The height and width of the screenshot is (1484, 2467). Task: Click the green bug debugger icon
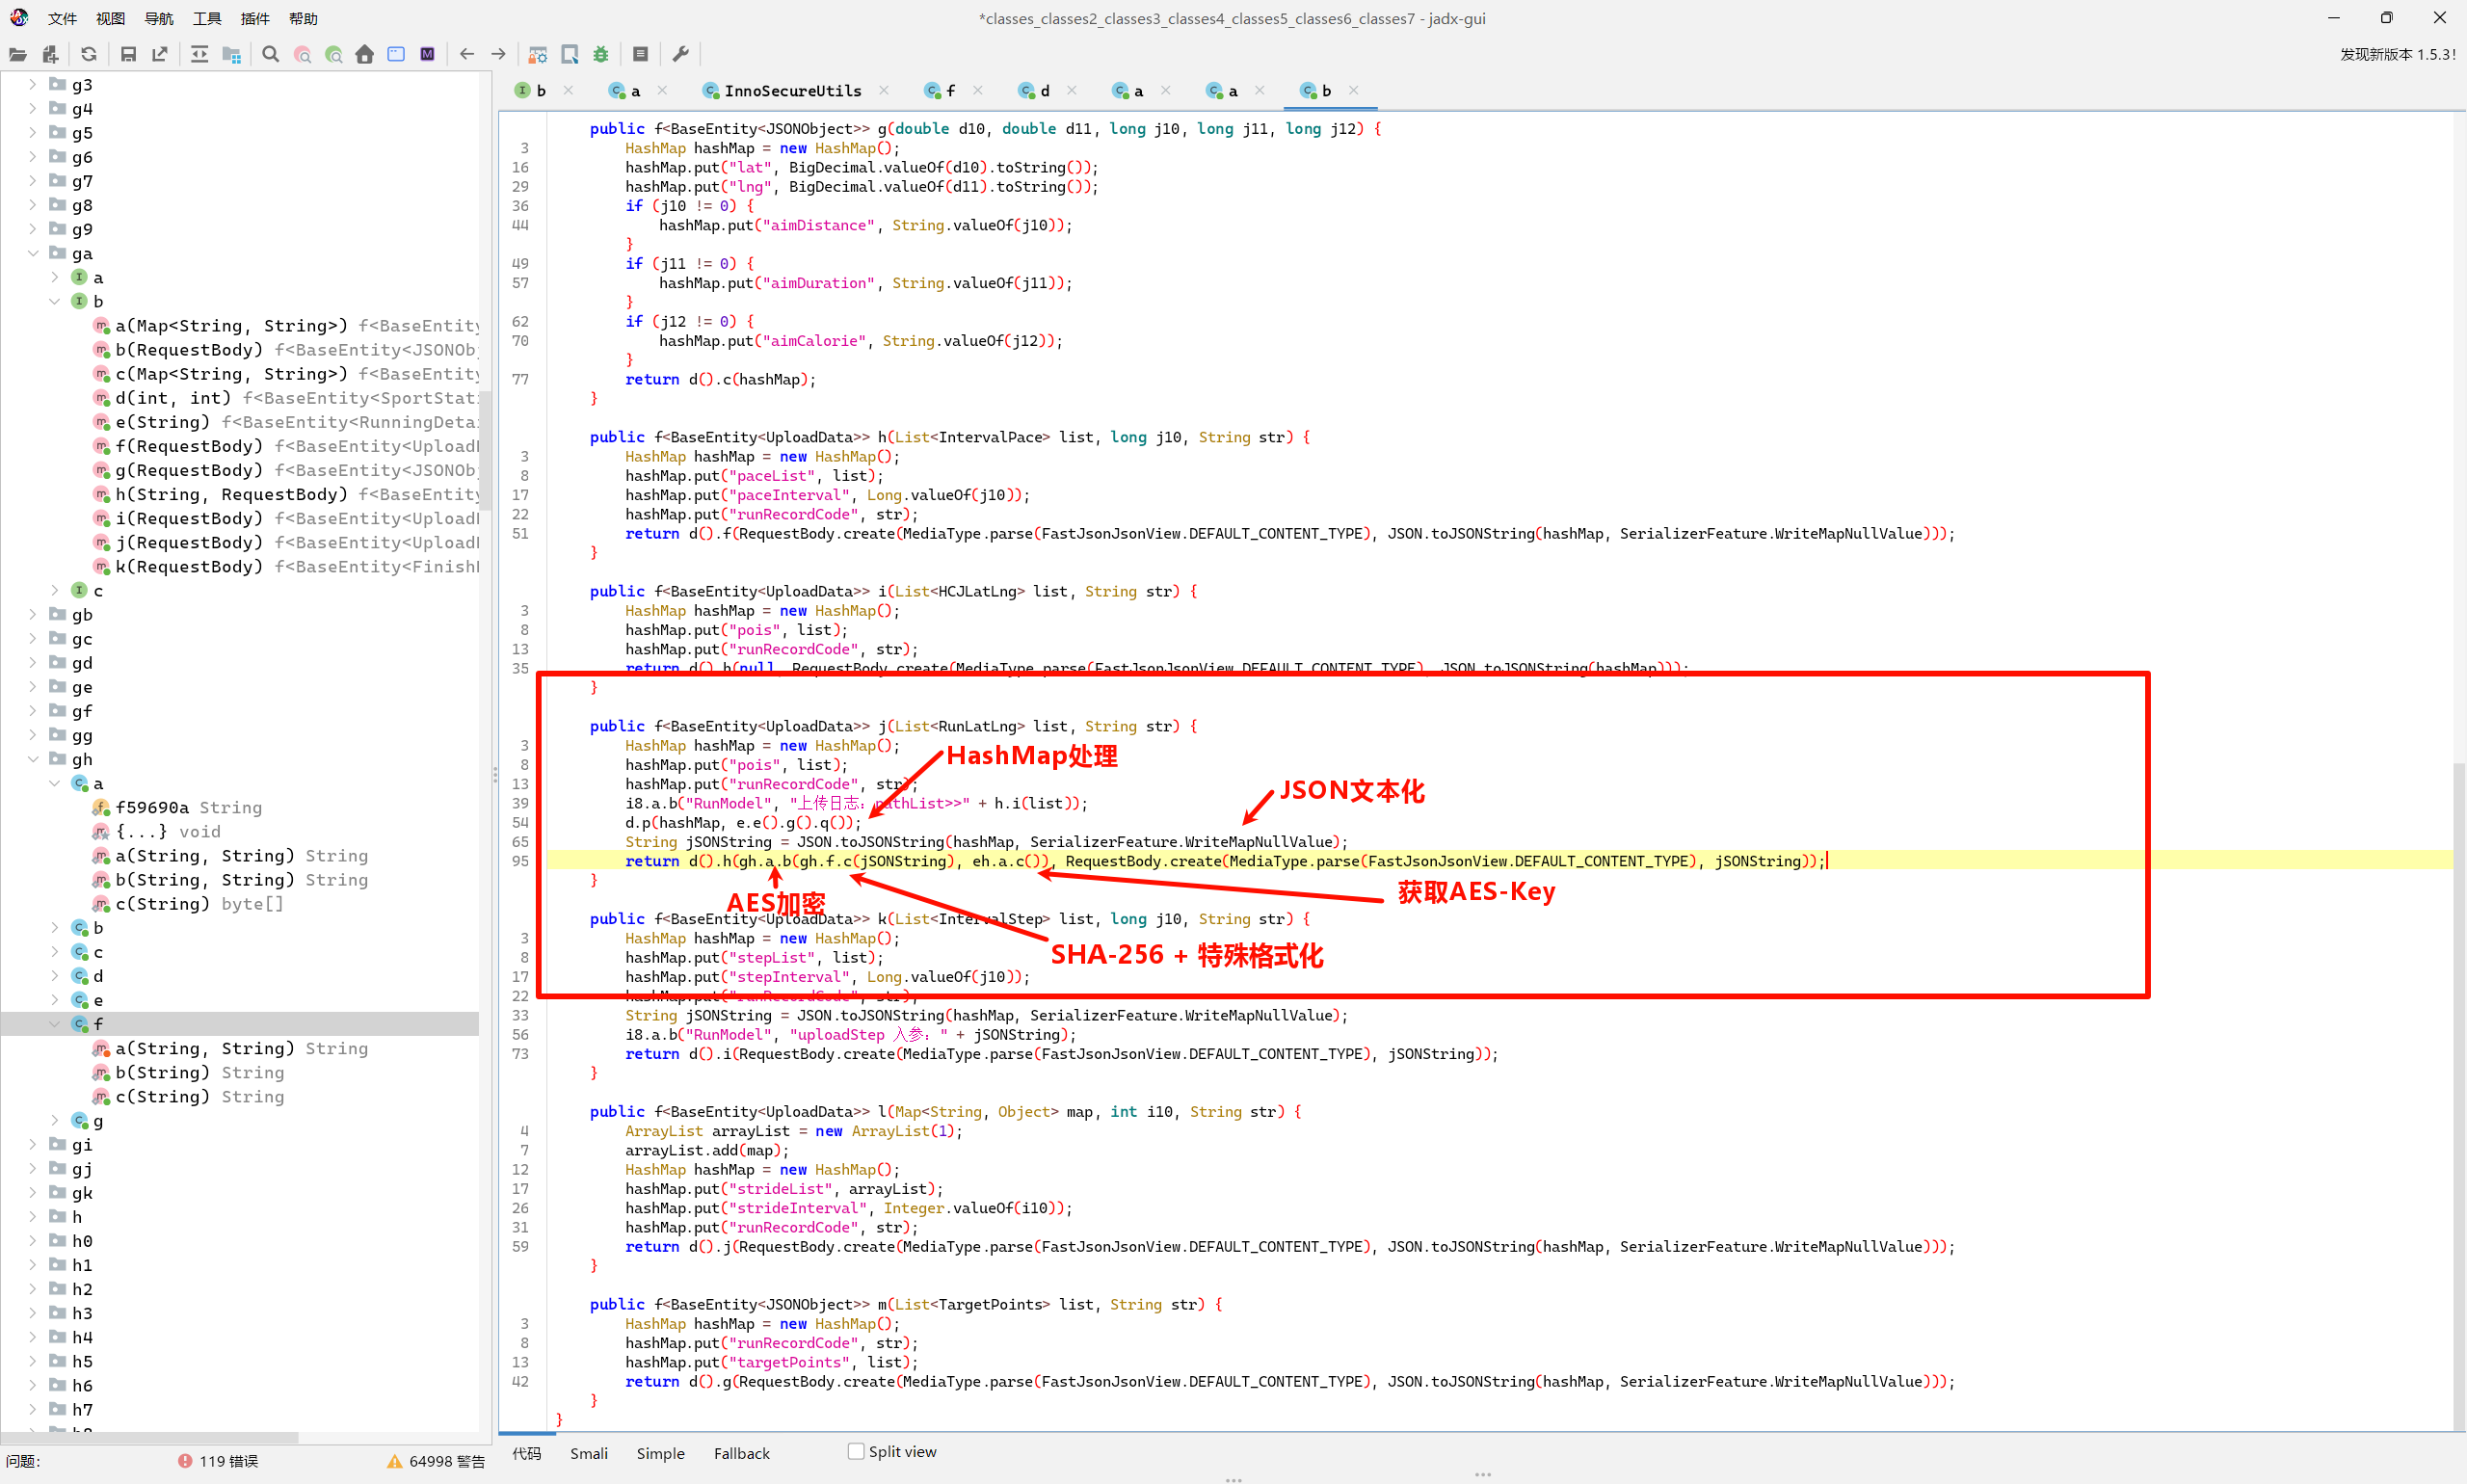[601, 54]
